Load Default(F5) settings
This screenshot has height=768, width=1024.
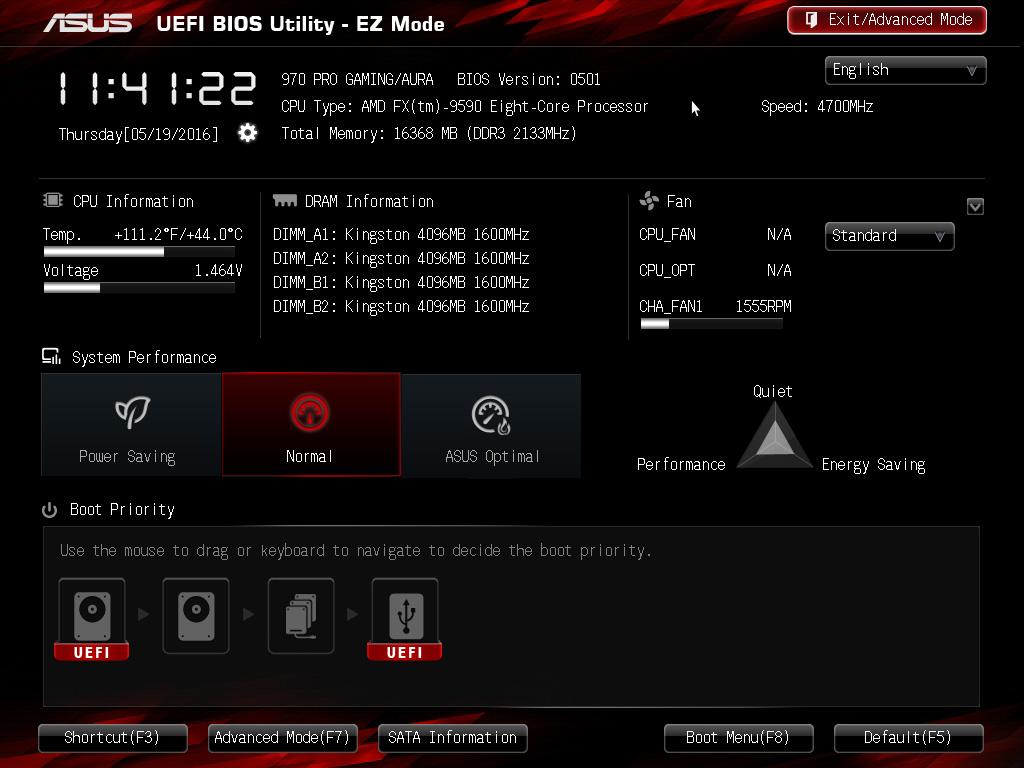coord(908,738)
